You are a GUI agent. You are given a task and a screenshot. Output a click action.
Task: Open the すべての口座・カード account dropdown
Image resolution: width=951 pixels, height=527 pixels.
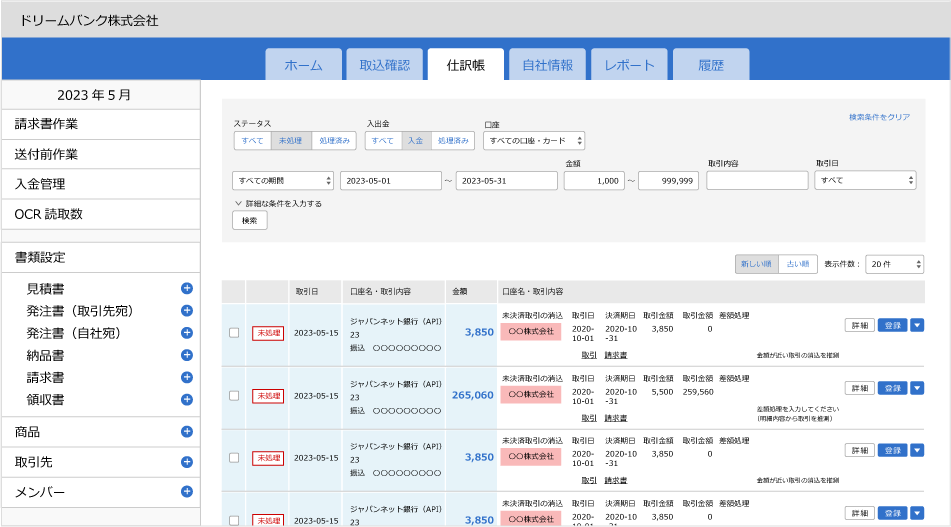point(534,141)
